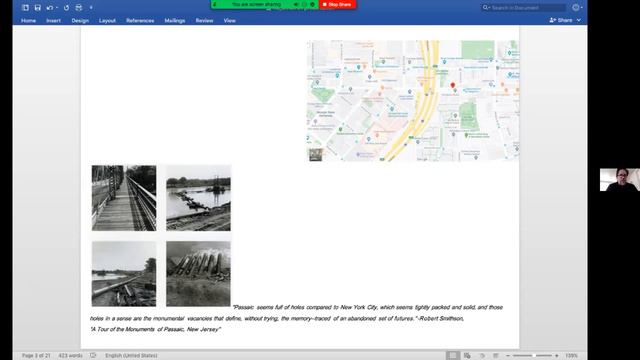Click the zoom slider handle

[x=533, y=356]
